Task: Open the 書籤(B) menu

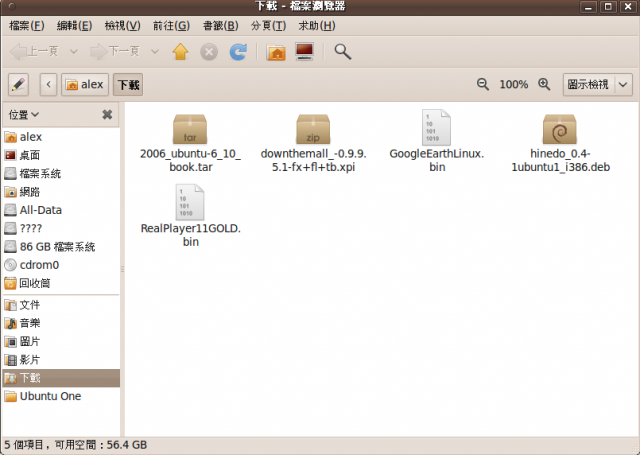Action: click(220, 26)
